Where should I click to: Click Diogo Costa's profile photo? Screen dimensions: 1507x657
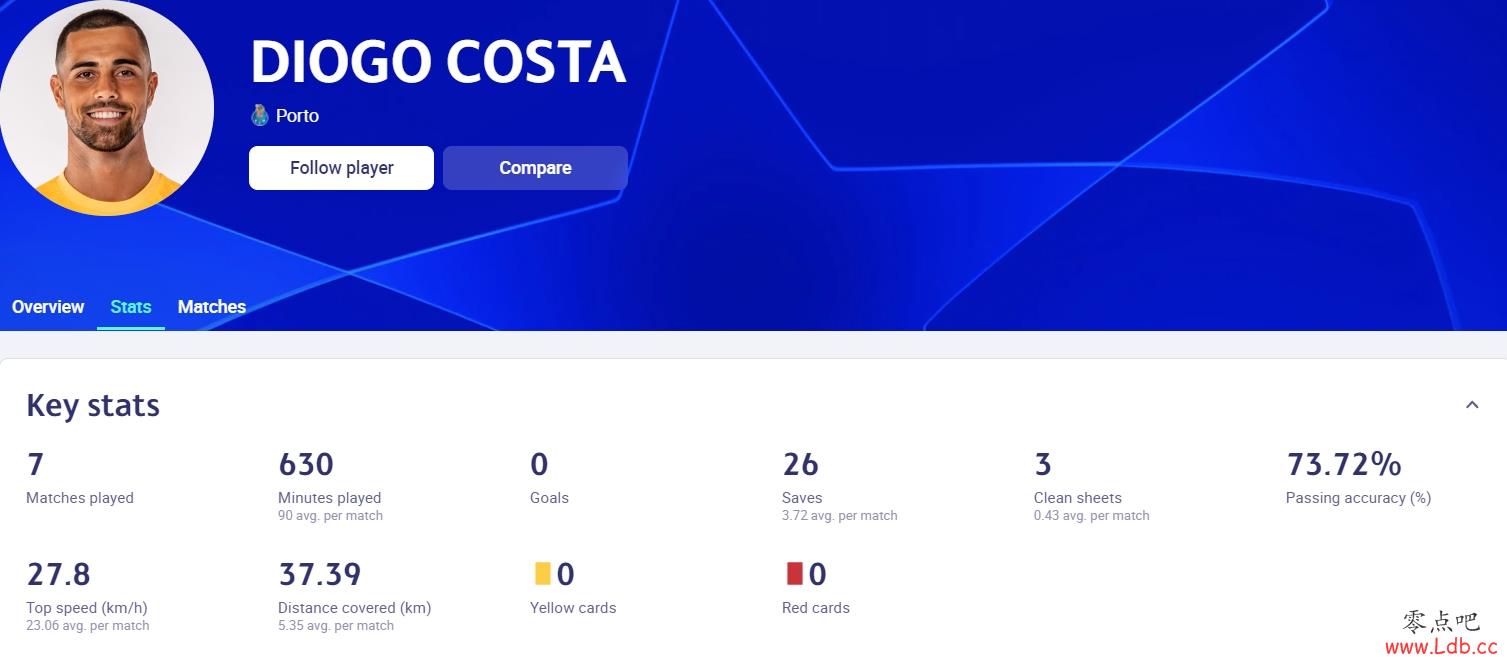pos(104,106)
